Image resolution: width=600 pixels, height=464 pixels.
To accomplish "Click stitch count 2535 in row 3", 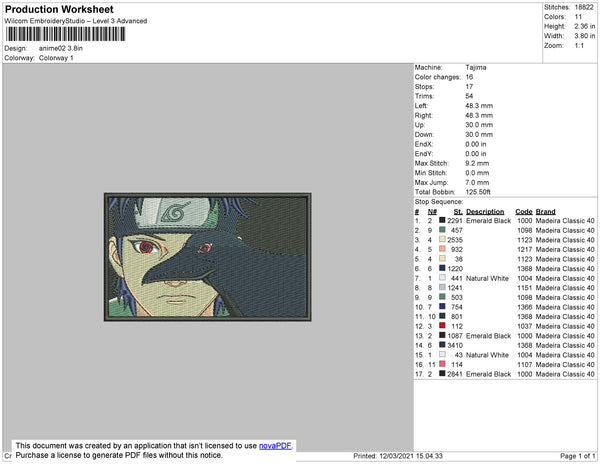I will point(455,240).
